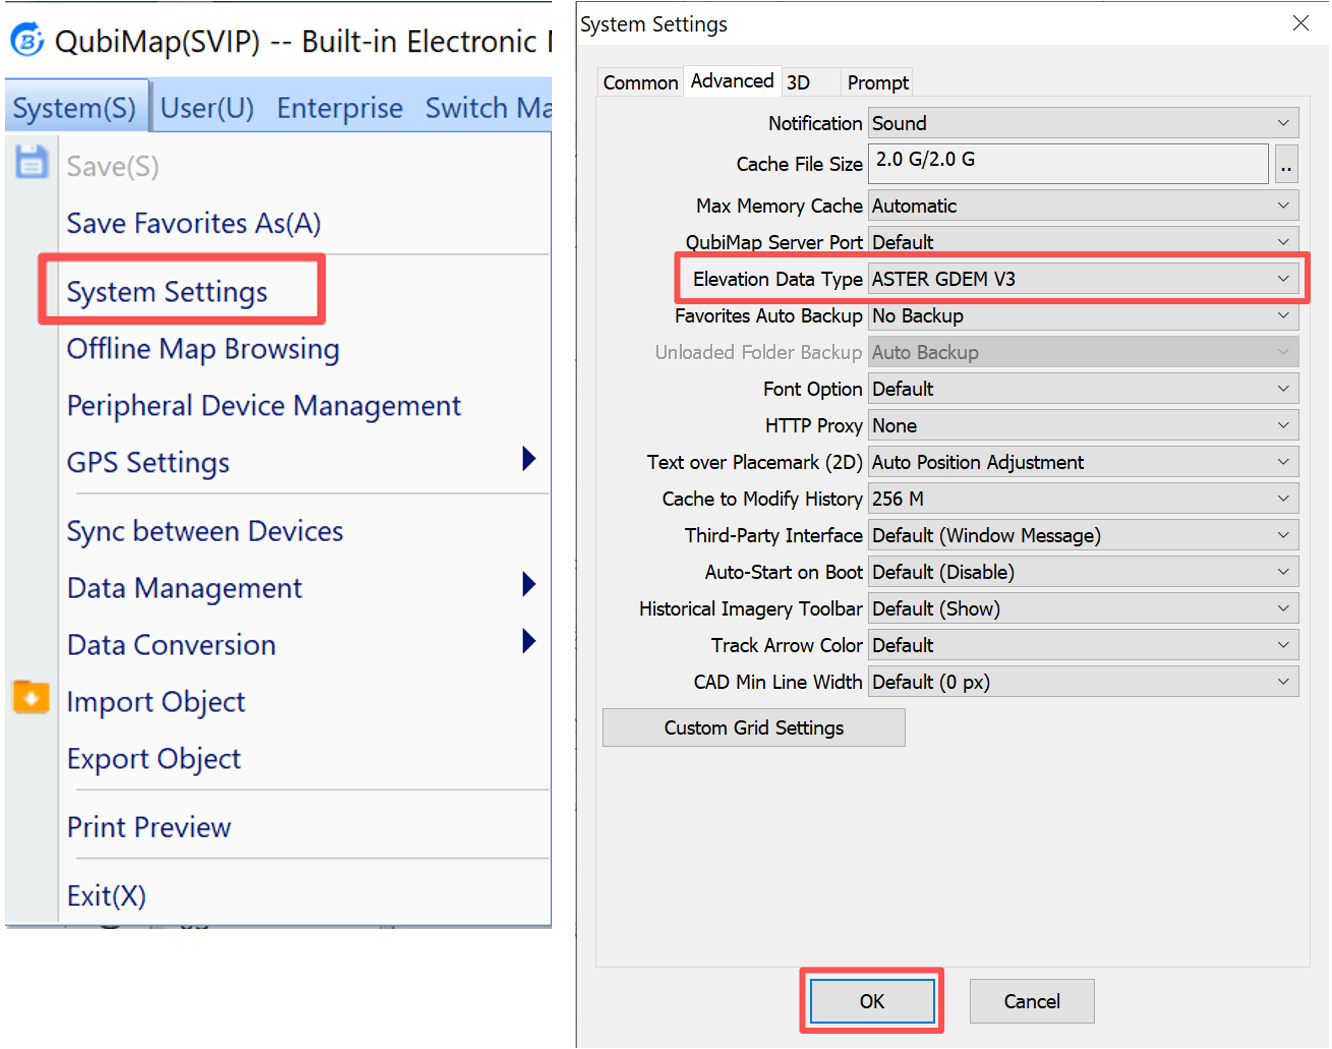This screenshot has height=1049, width=1332.
Task: Open the System(S) menu
Action: coord(75,107)
